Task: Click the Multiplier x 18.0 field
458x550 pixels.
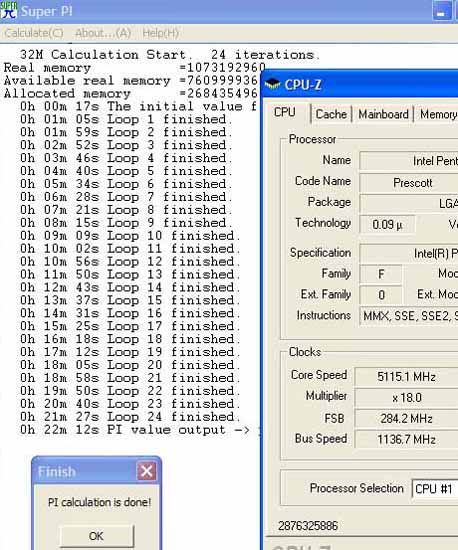Action: [x=406, y=397]
